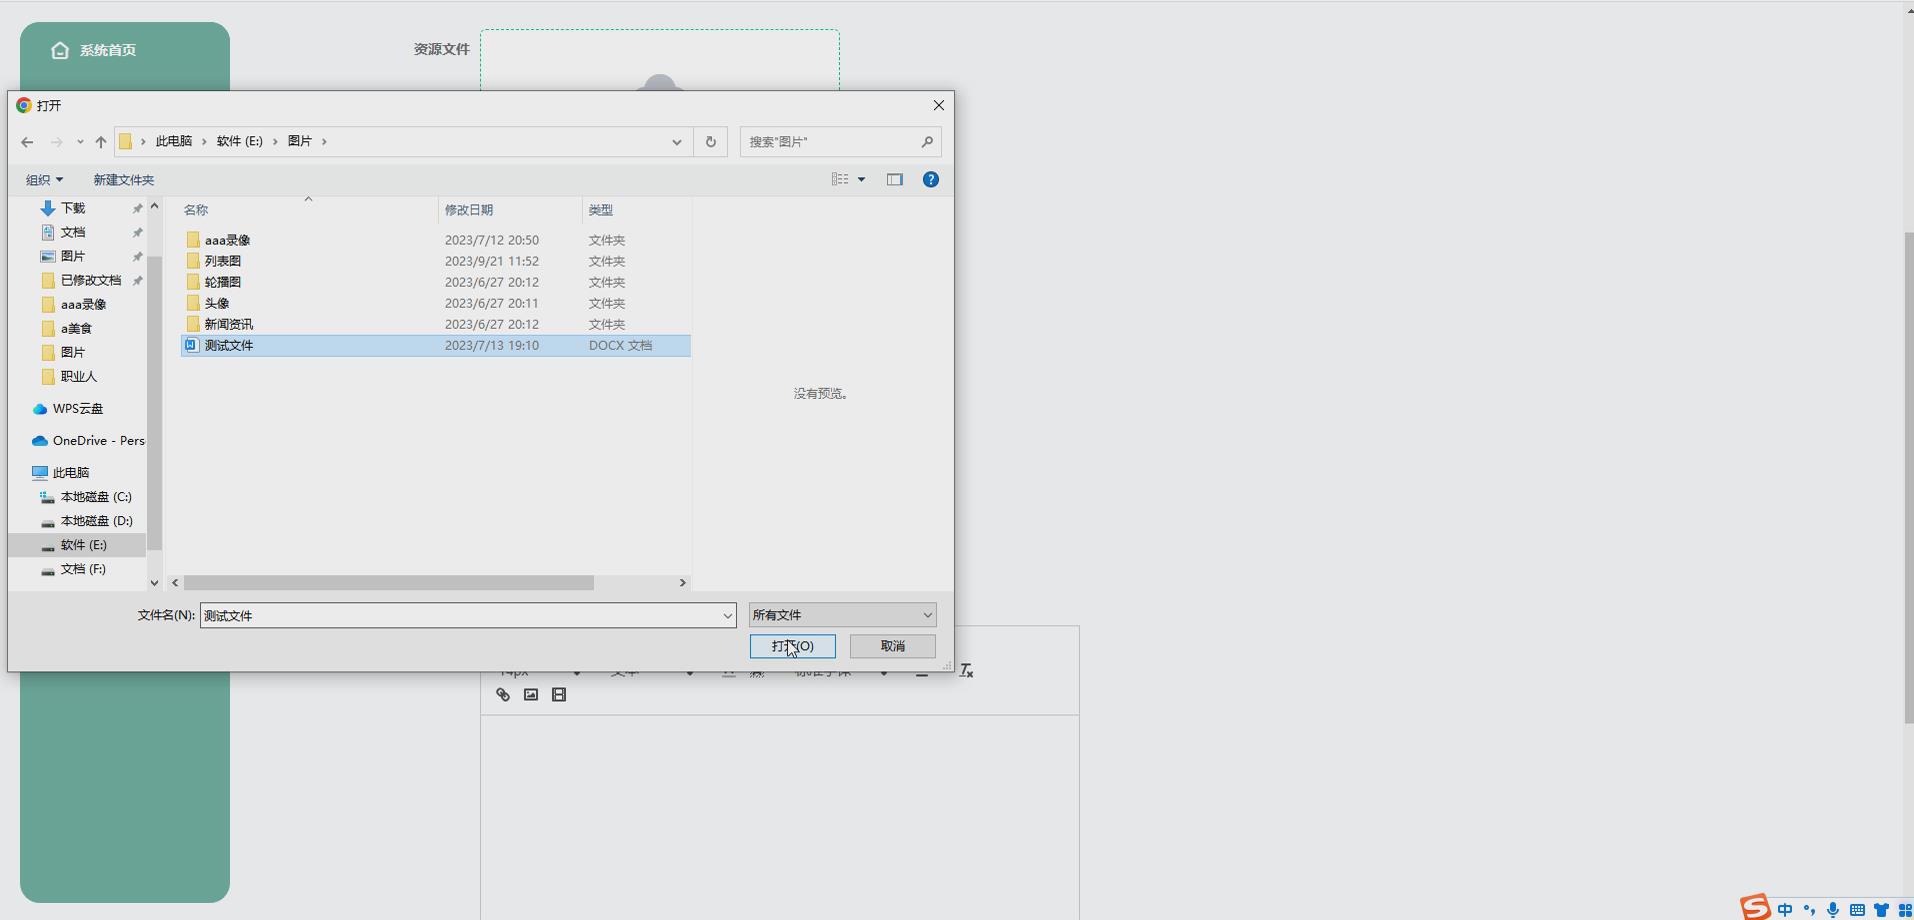The width and height of the screenshot is (1914, 920).
Task: Click the voice input microphone icon
Action: tap(1833, 910)
